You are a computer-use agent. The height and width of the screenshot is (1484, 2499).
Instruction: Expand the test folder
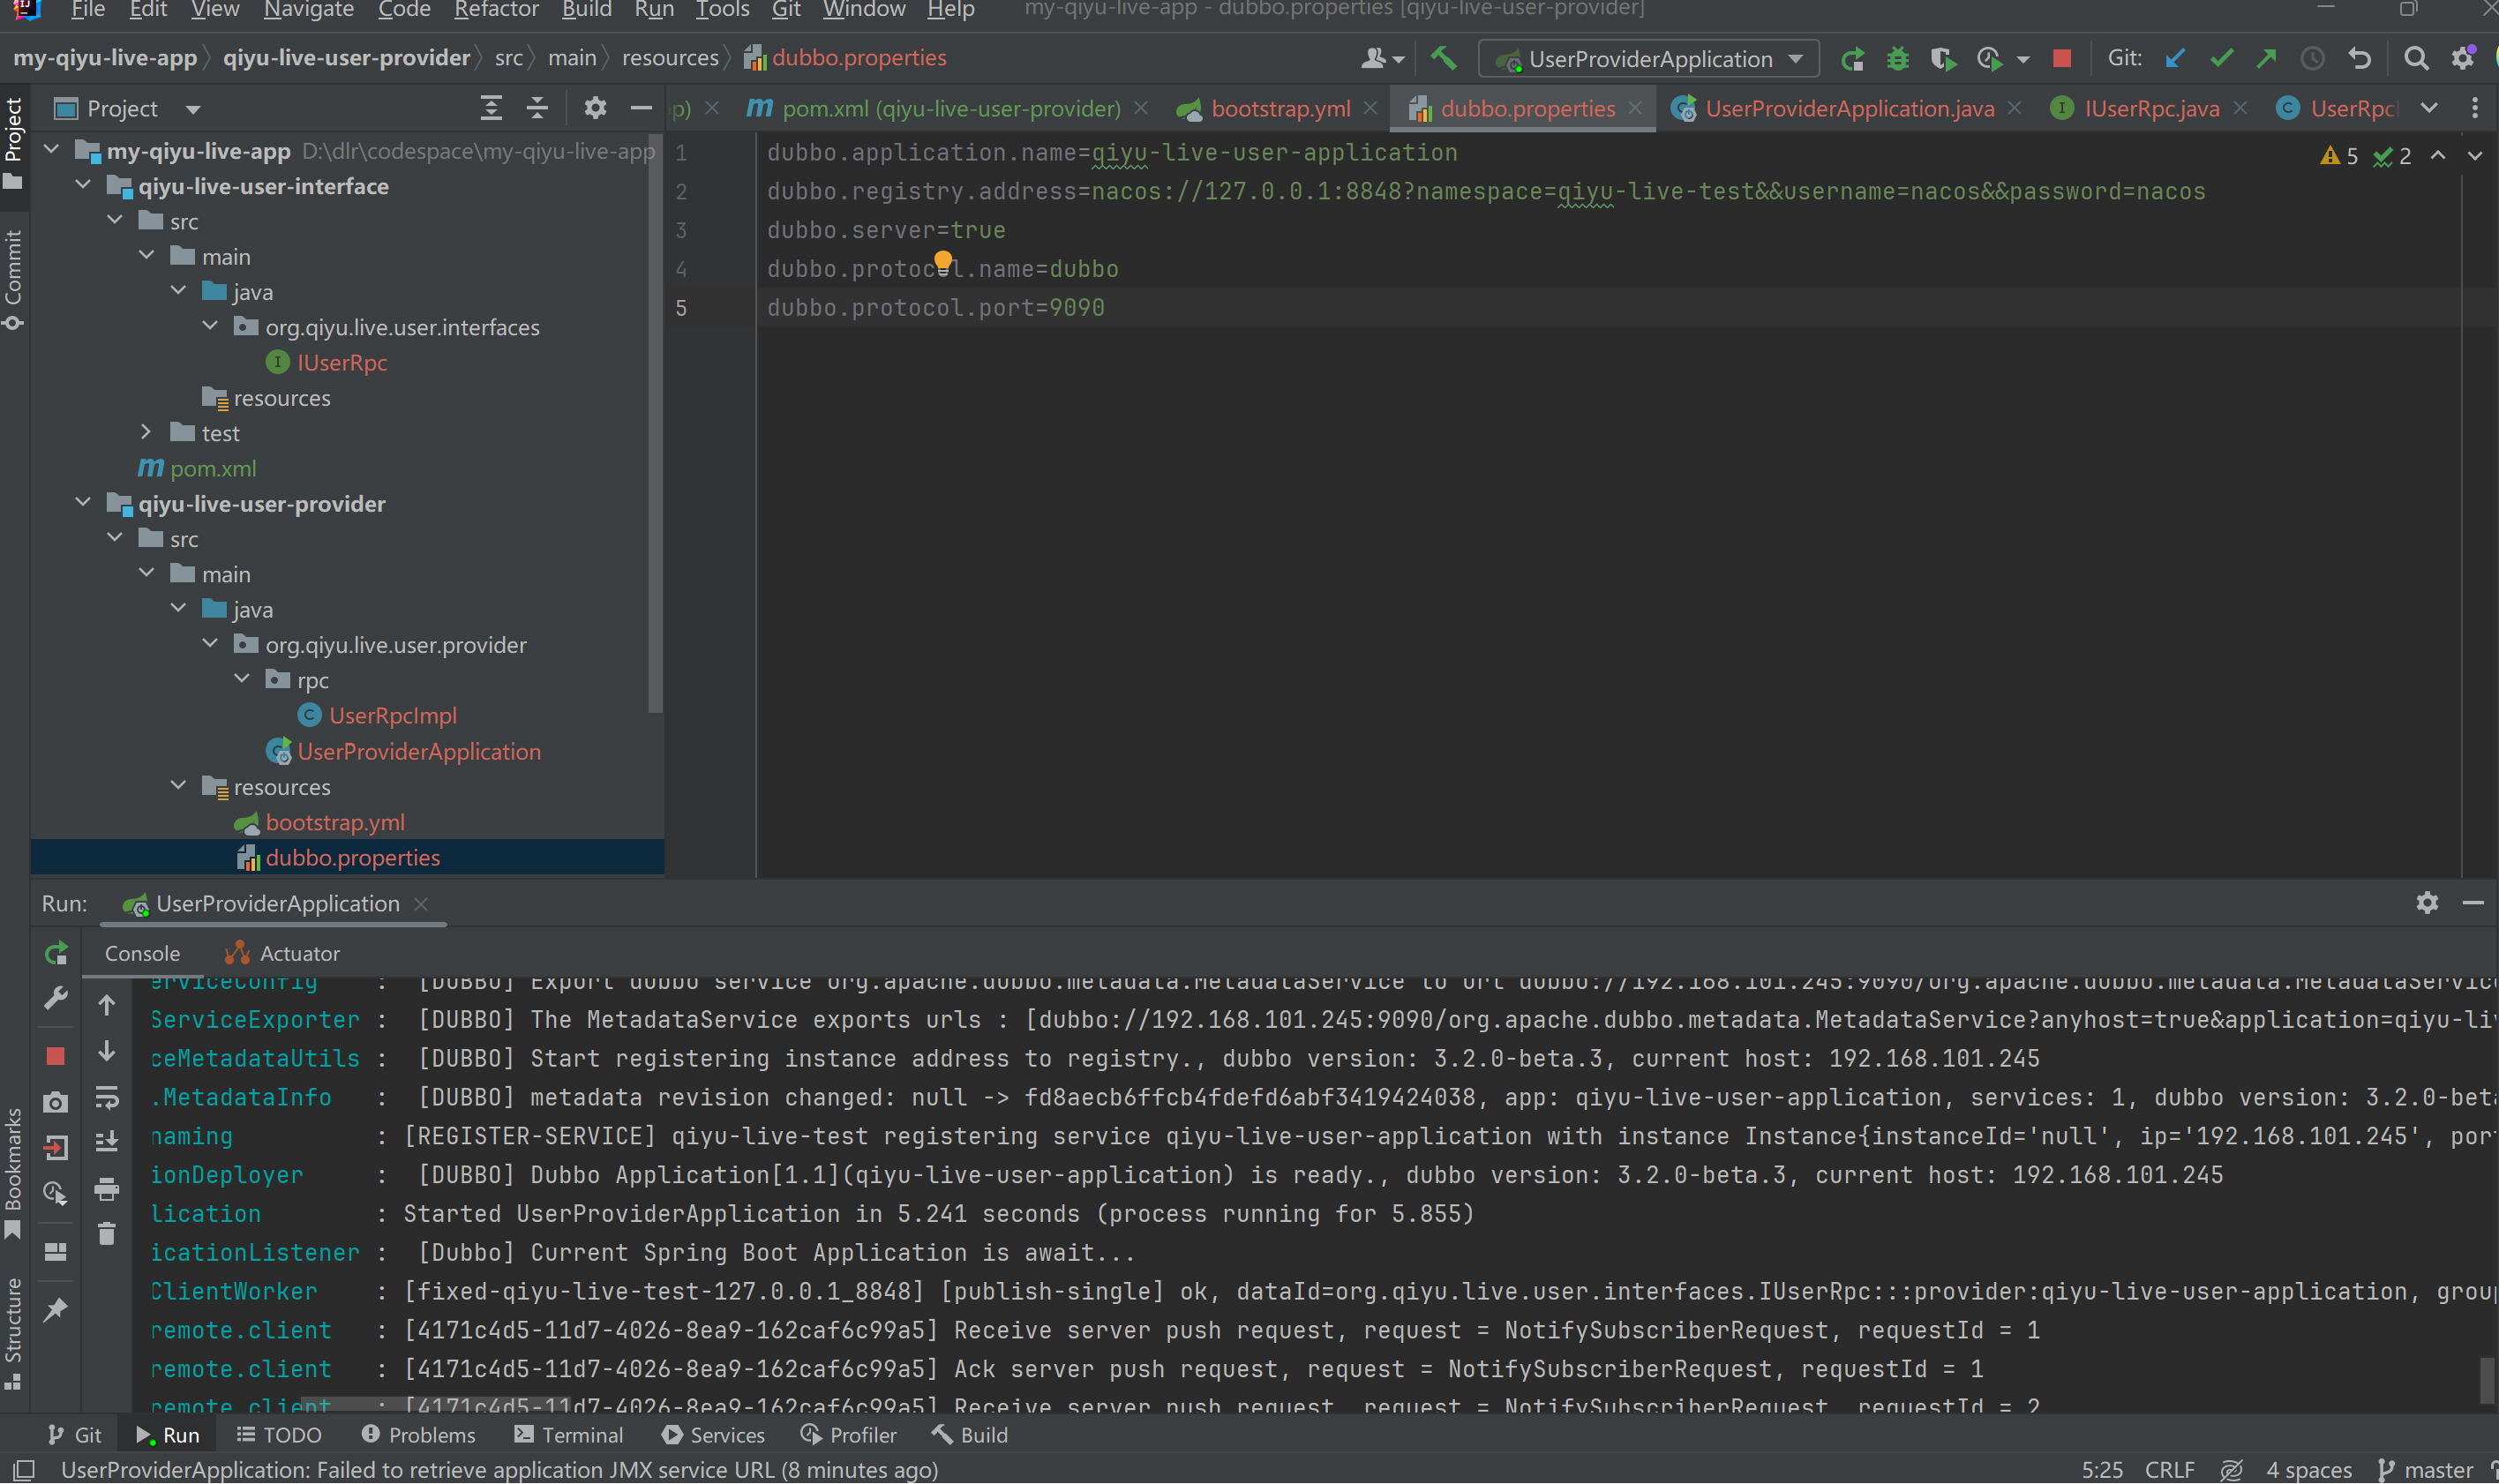coord(146,432)
